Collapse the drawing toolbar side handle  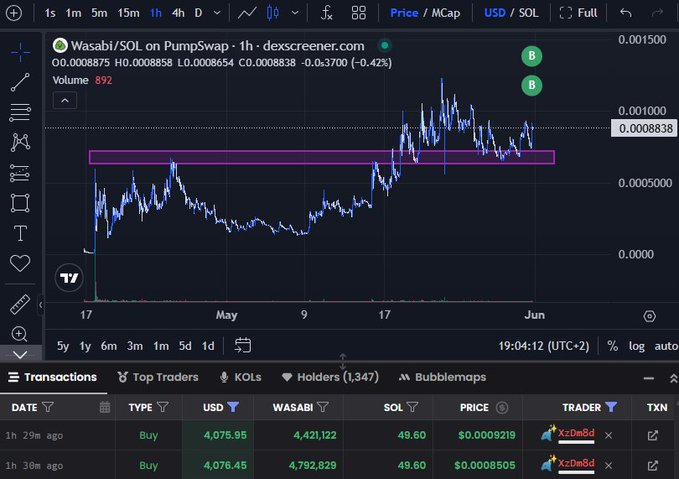pyautogui.click(x=40, y=305)
